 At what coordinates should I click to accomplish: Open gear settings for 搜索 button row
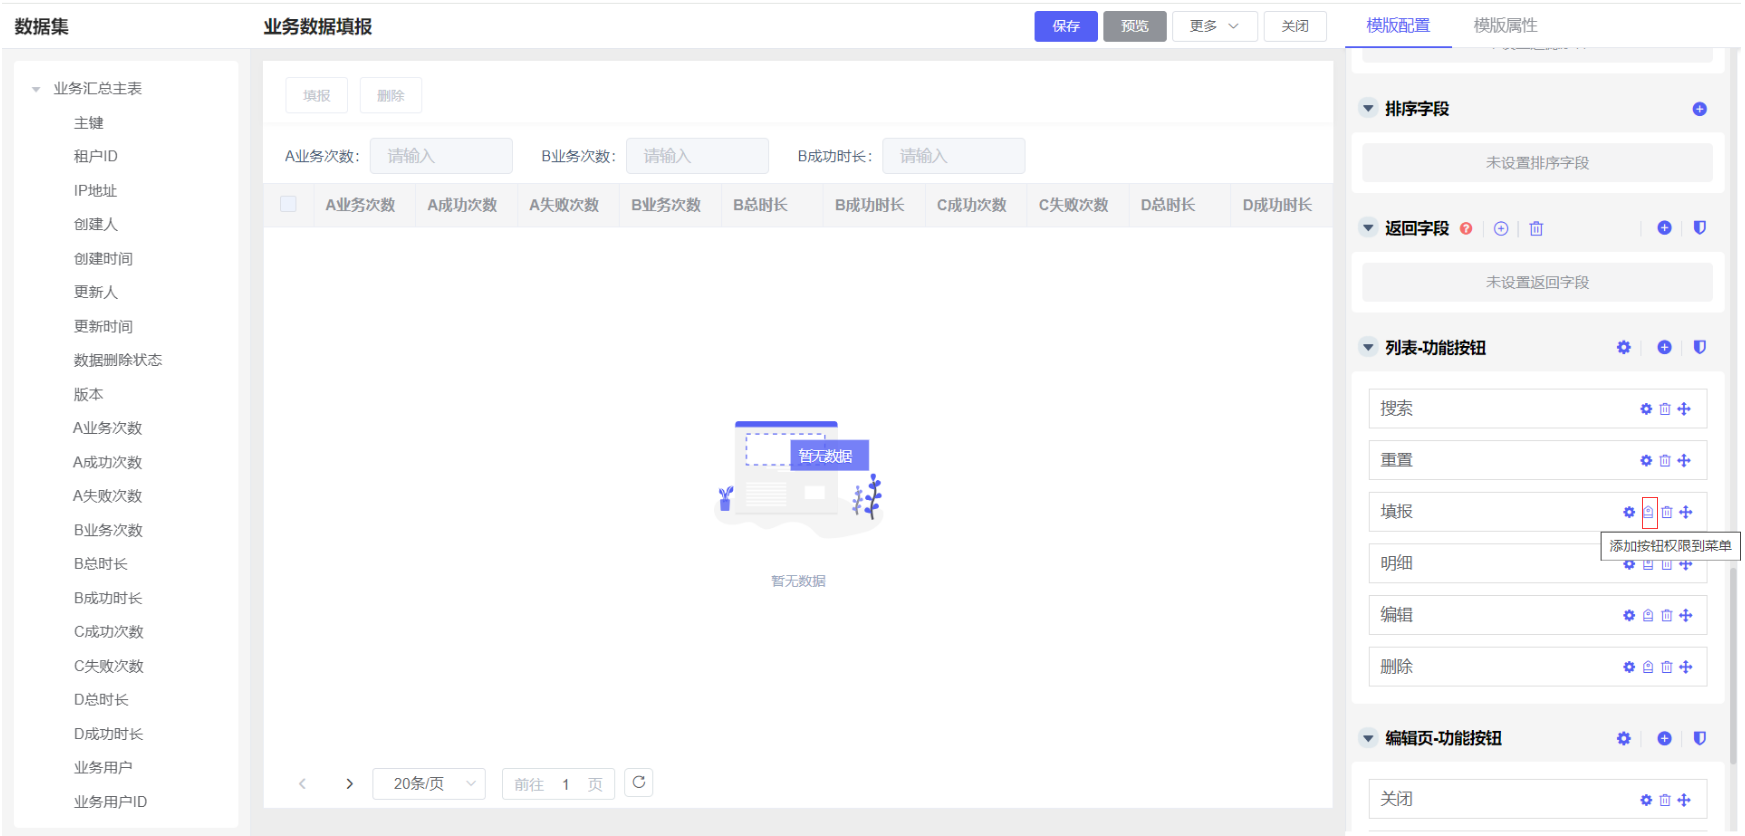1646,409
